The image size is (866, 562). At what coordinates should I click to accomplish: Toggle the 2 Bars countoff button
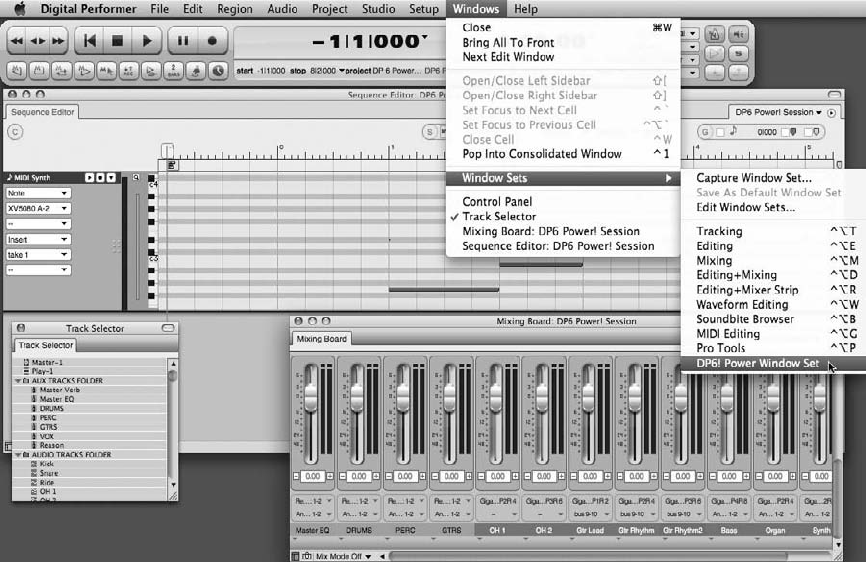(173, 71)
